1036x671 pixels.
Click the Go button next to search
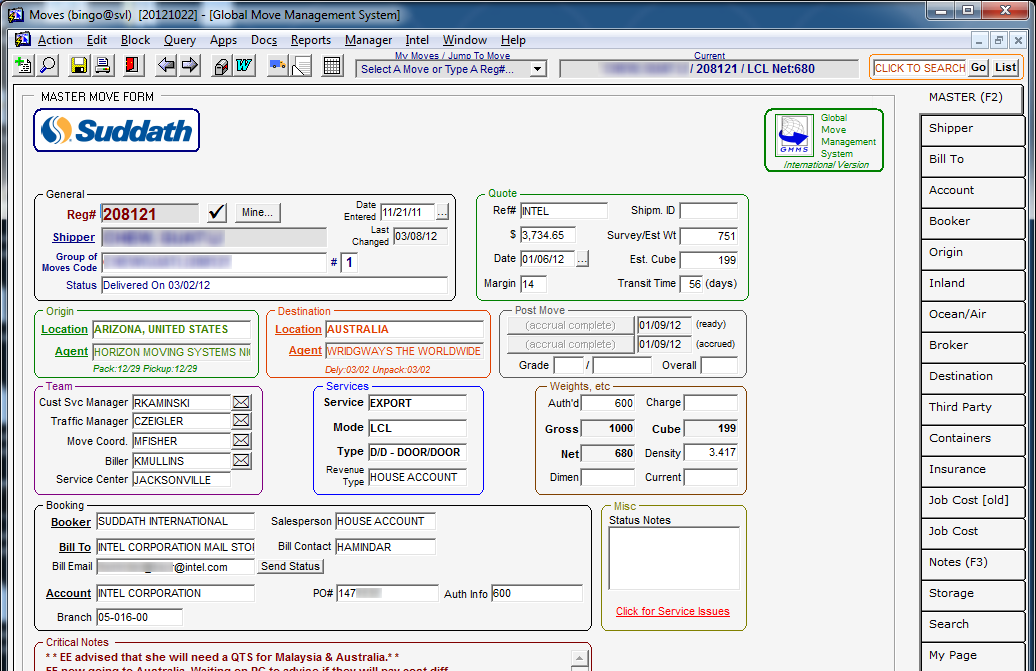coord(979,67)
